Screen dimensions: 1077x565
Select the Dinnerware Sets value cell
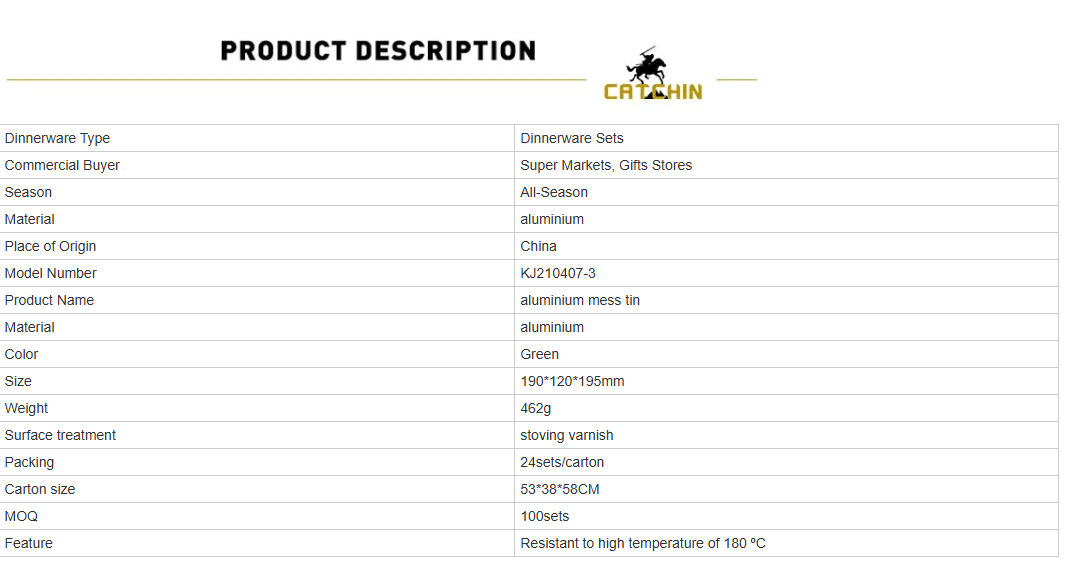[x=572, y=138]
